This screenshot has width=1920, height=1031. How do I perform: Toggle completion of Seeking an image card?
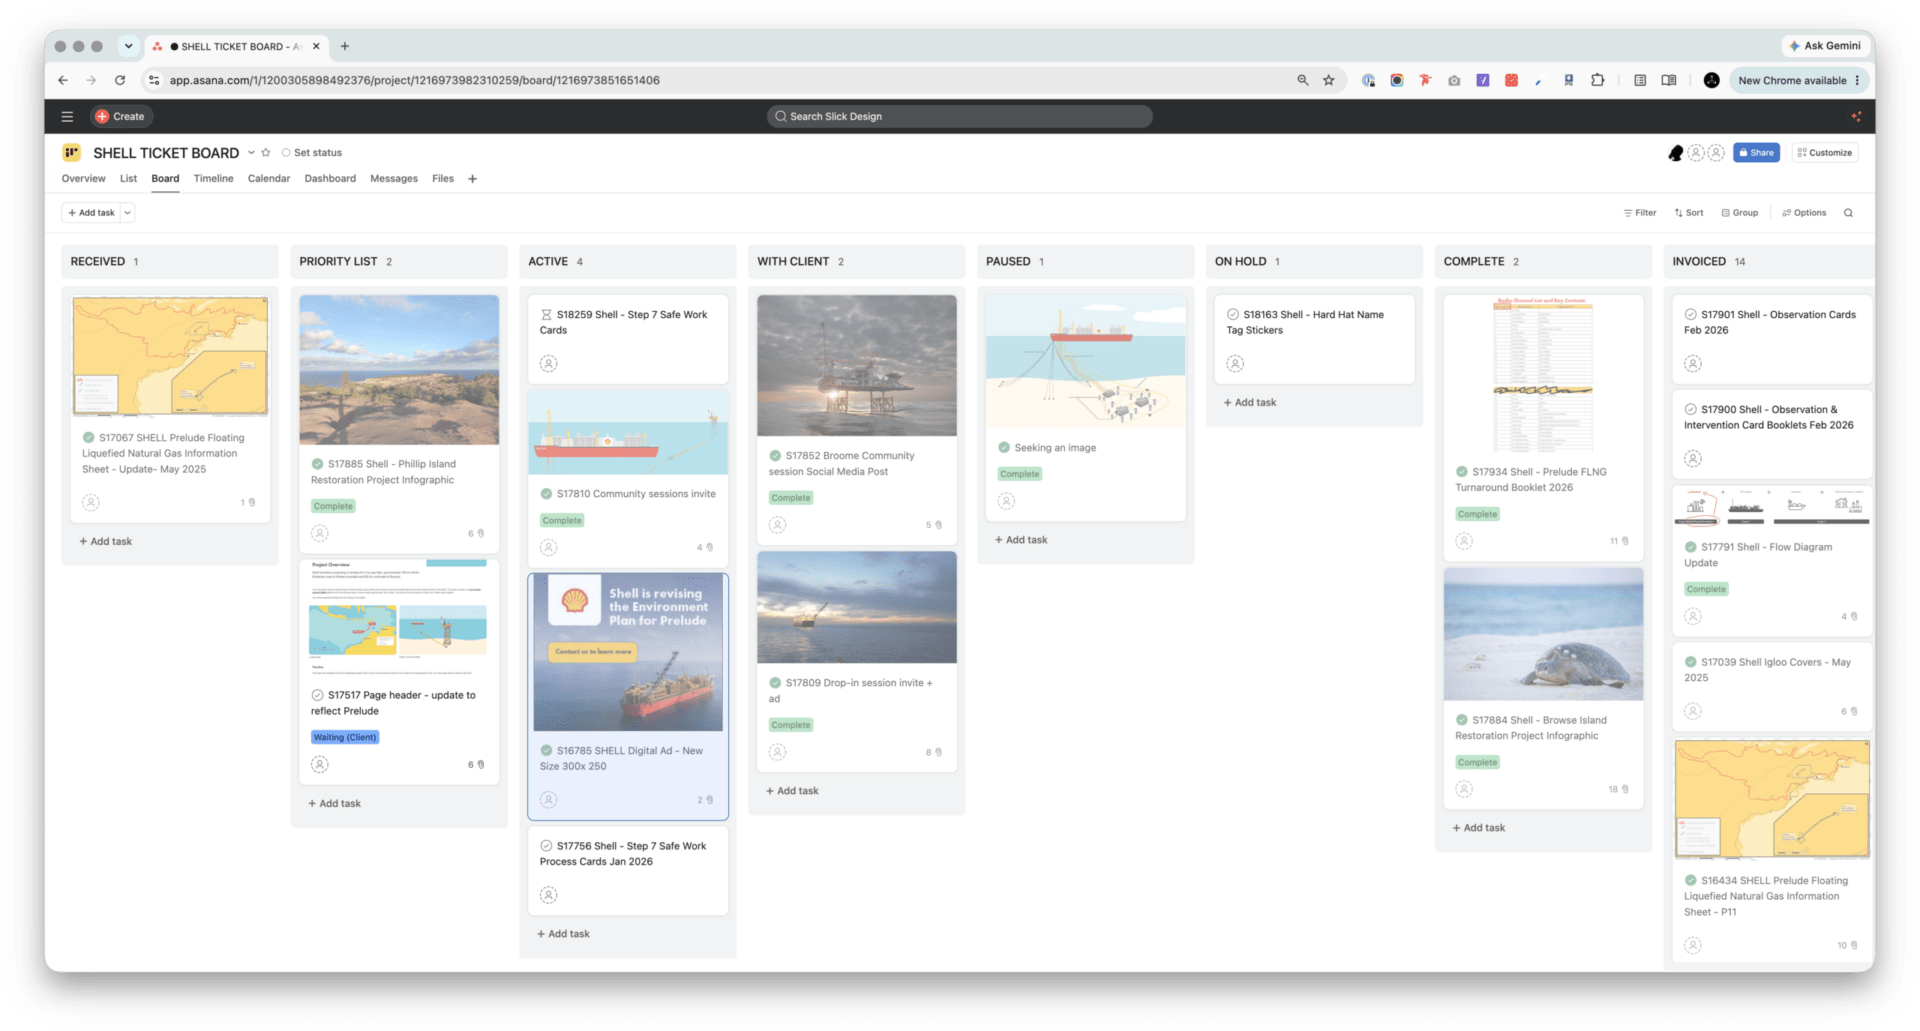1004,448
